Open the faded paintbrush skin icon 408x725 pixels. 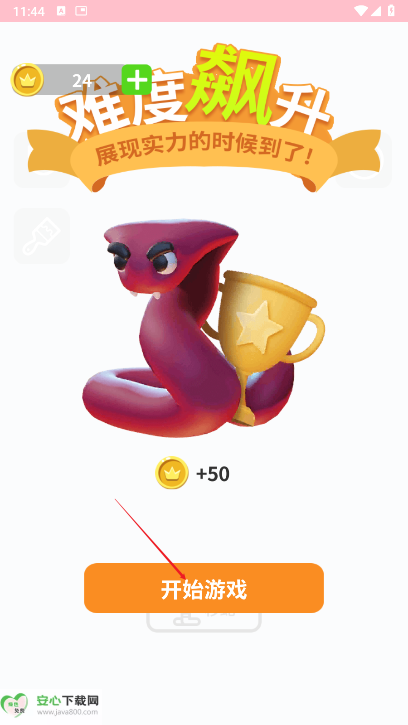pyautogui.click(x=42, y=236)
